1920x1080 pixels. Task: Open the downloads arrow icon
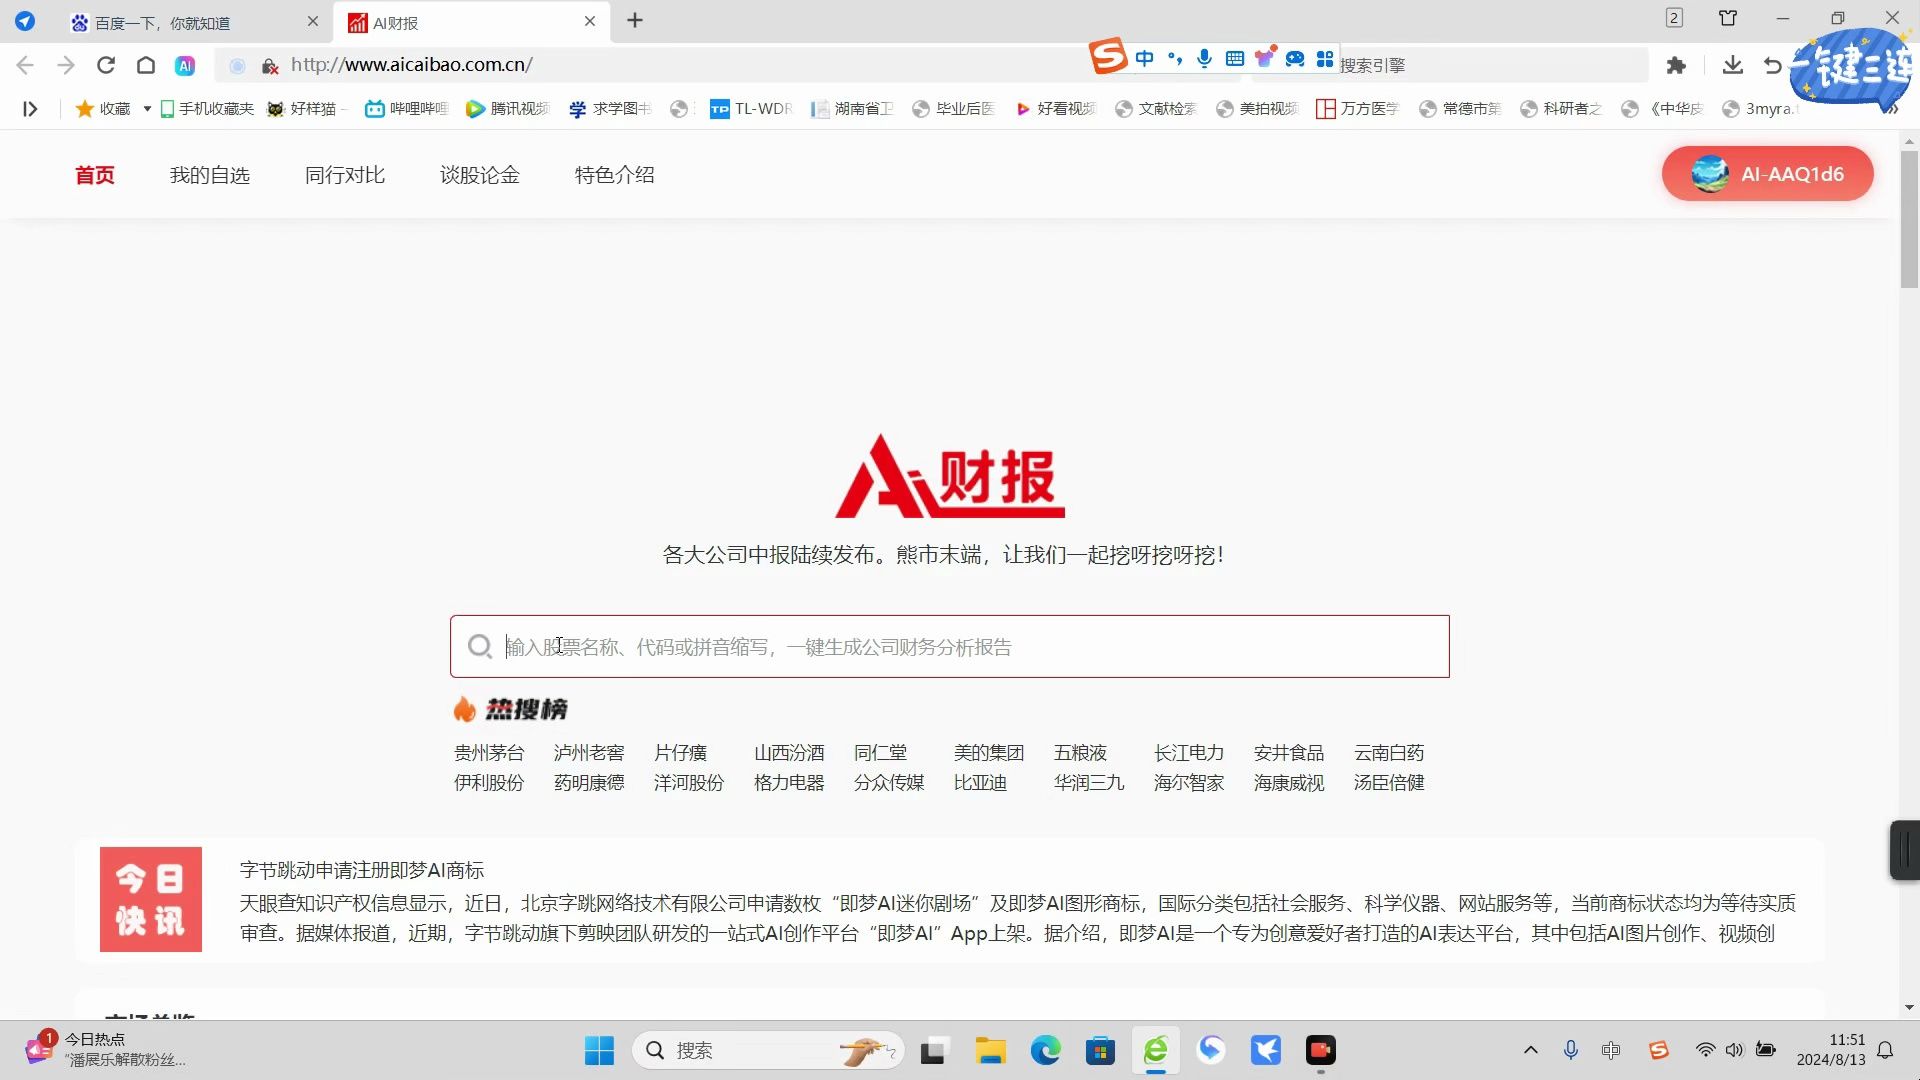[1733, 65]
